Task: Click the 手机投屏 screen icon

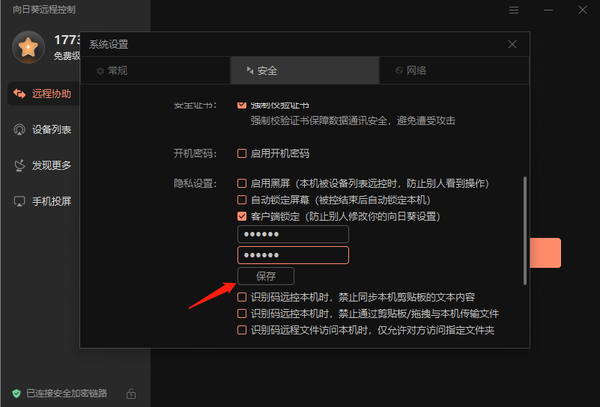Action: click(x=19, y=201)
